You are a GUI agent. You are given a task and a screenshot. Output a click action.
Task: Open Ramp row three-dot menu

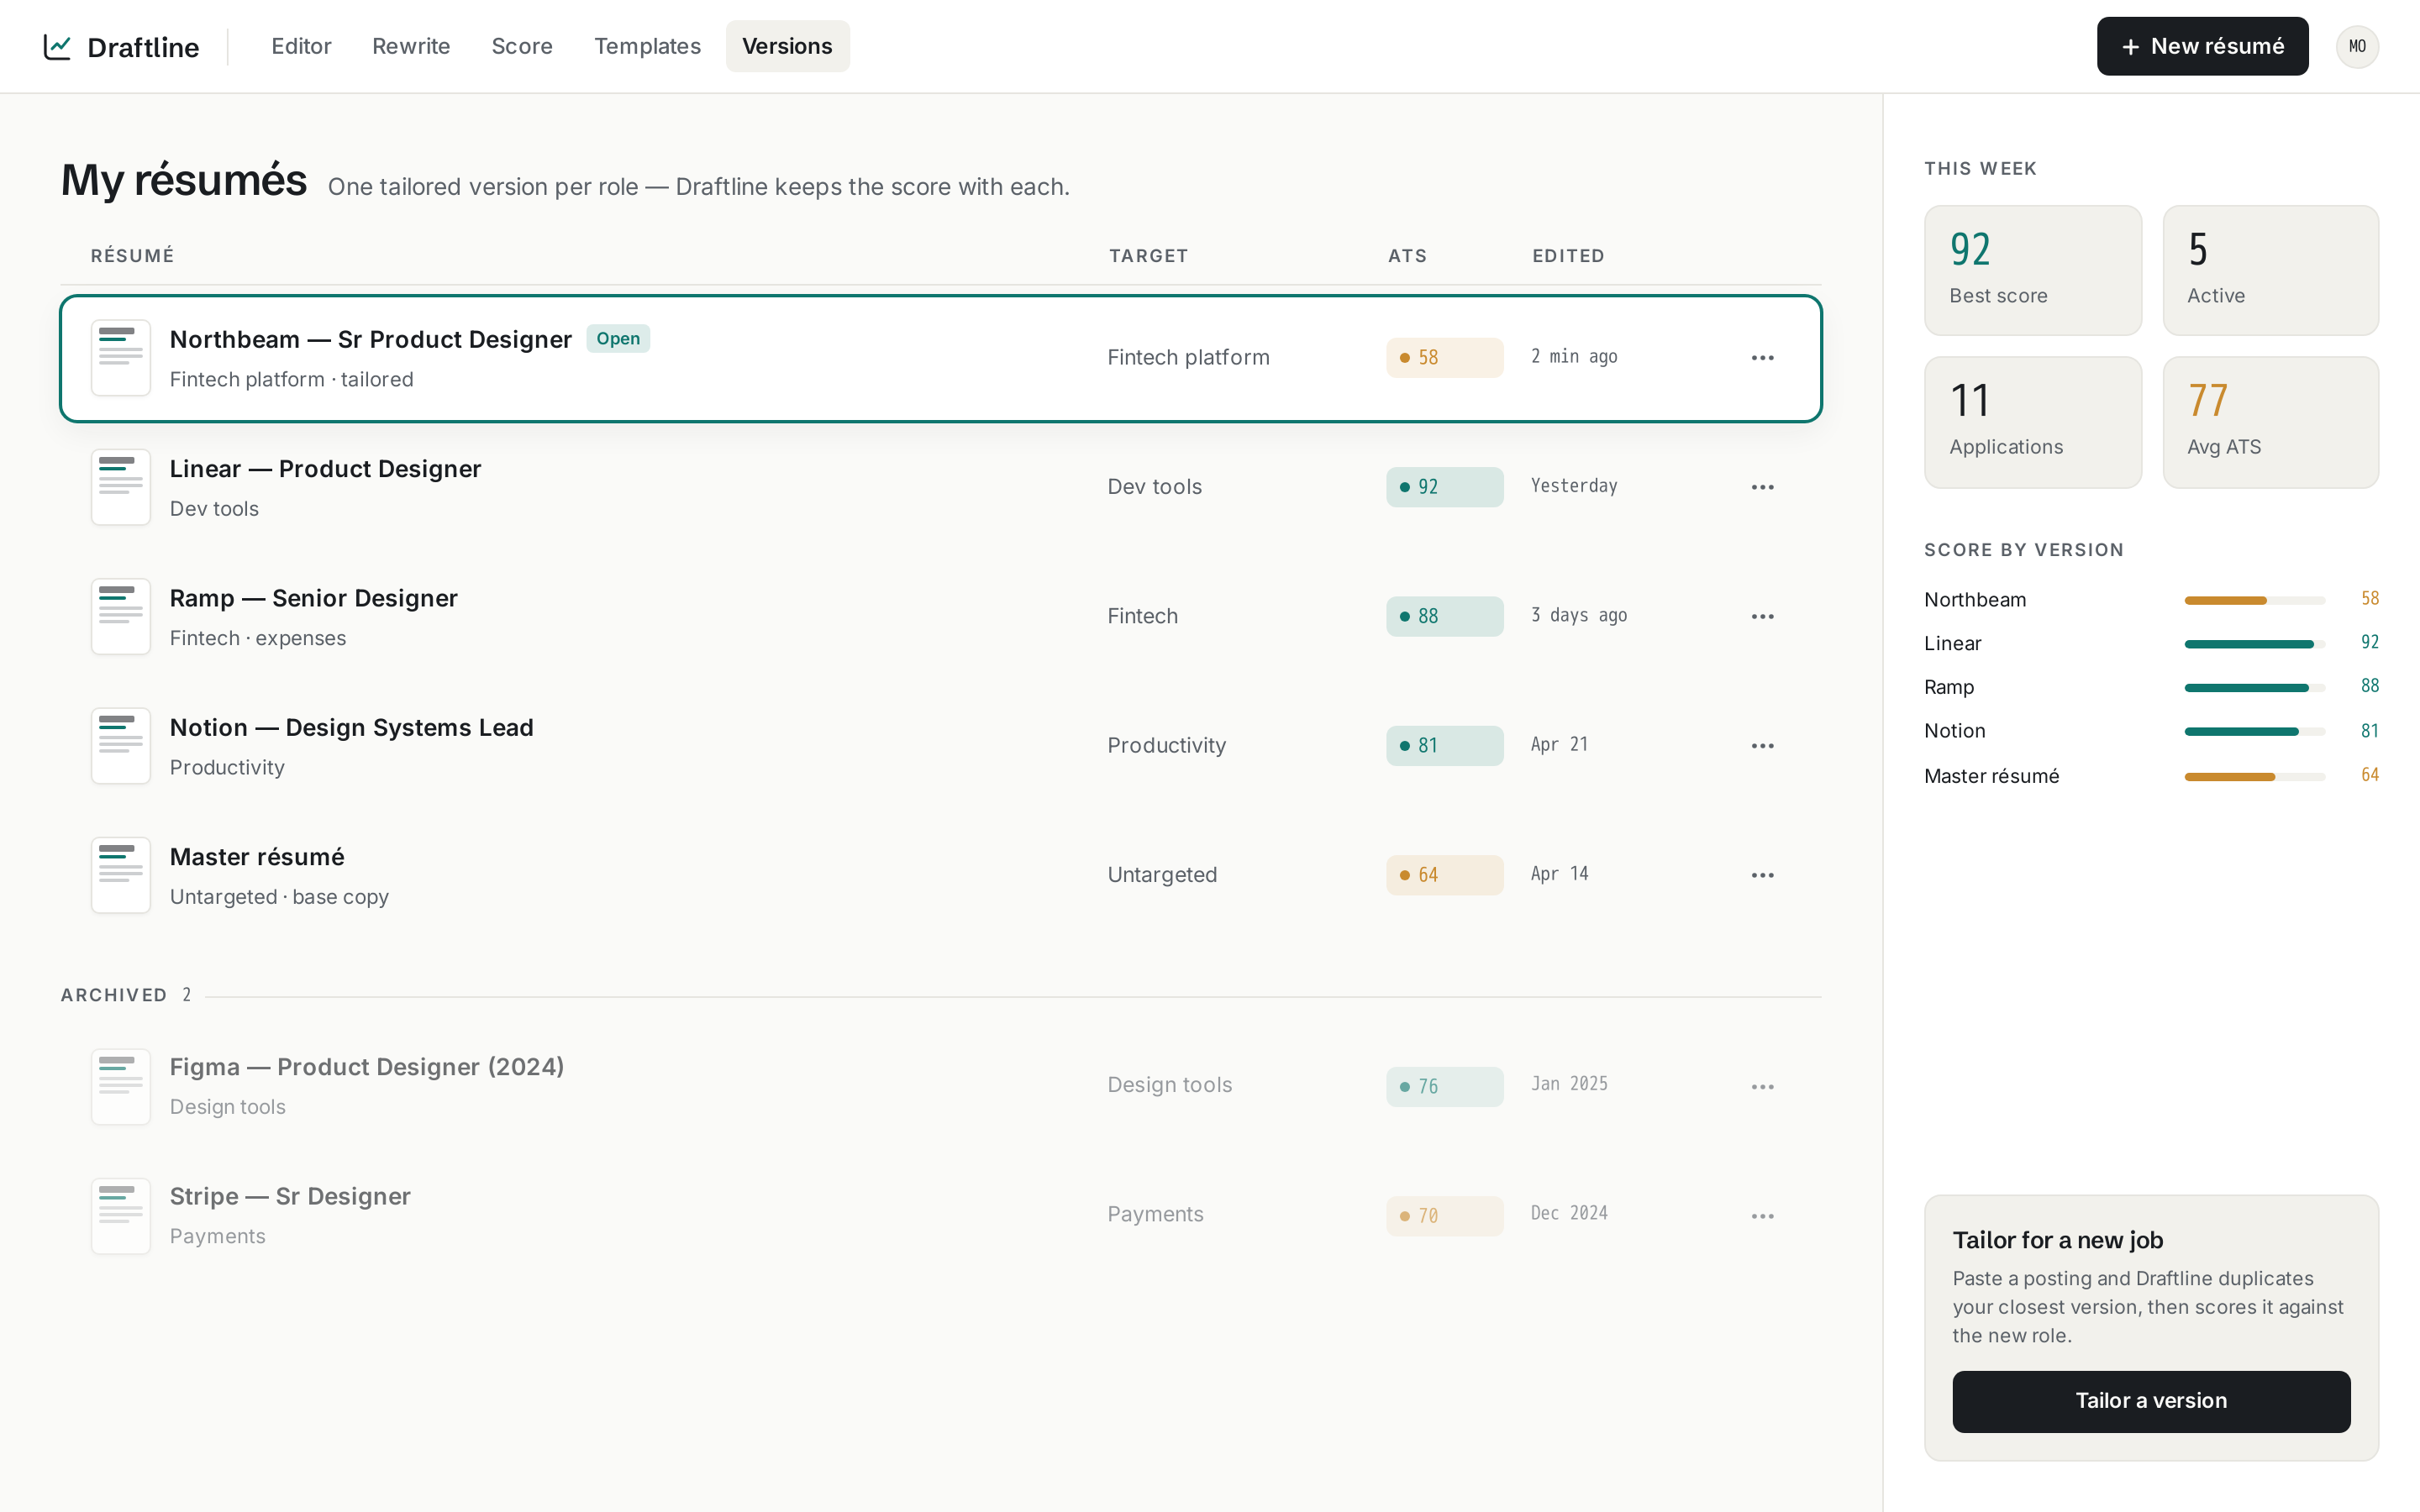tap(1762, 617)
